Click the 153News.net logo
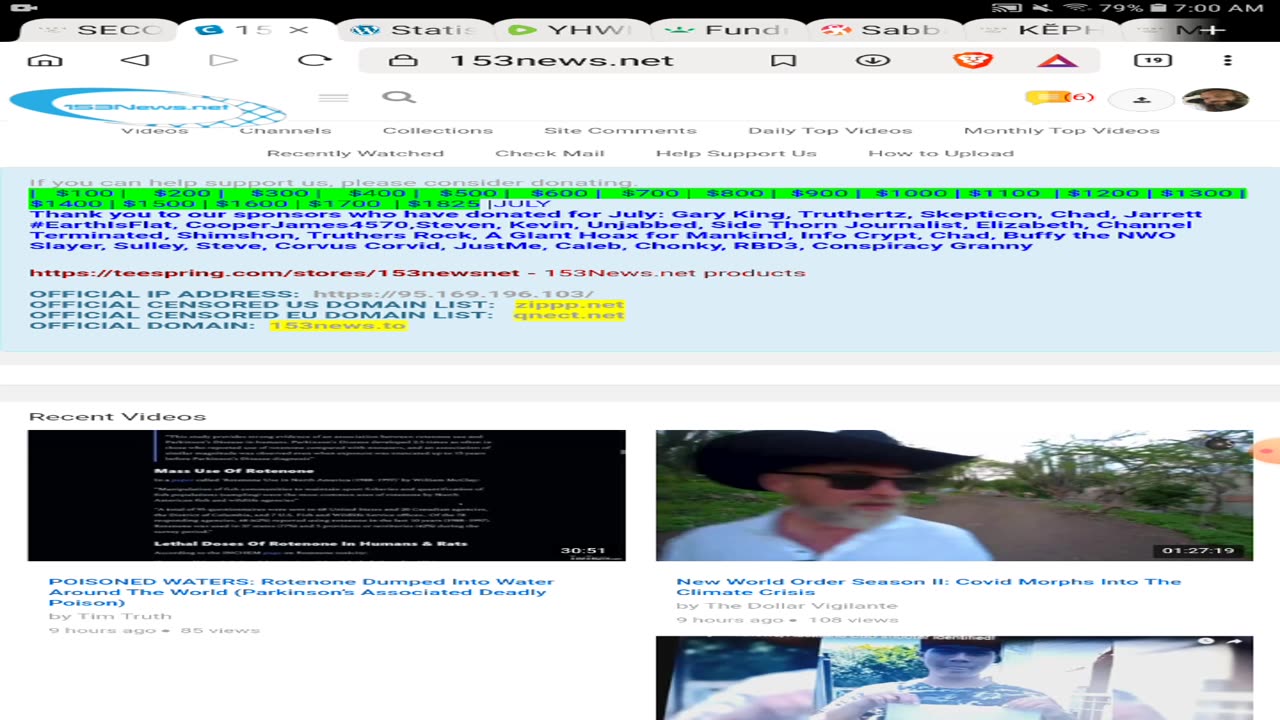Viewport: 1280px width, 720px height. tap(147, 107)
